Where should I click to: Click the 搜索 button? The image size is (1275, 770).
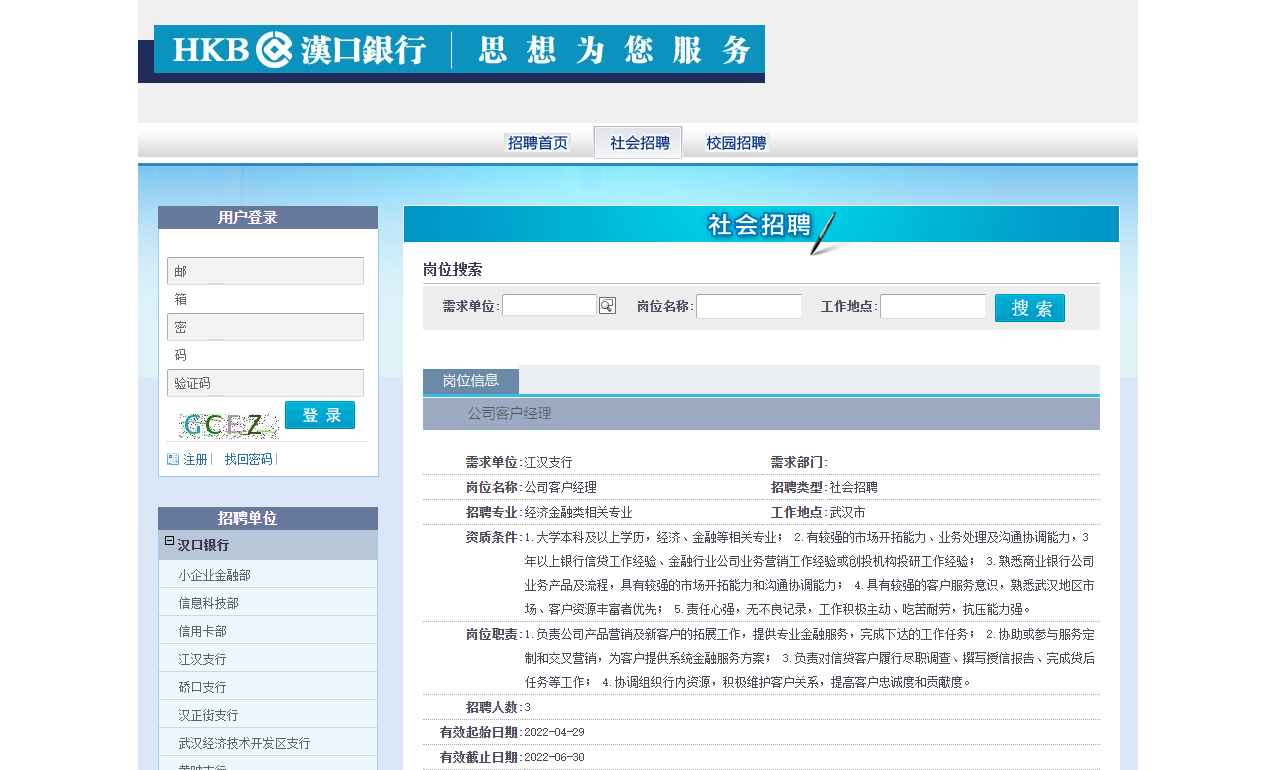click(1030, 308)
